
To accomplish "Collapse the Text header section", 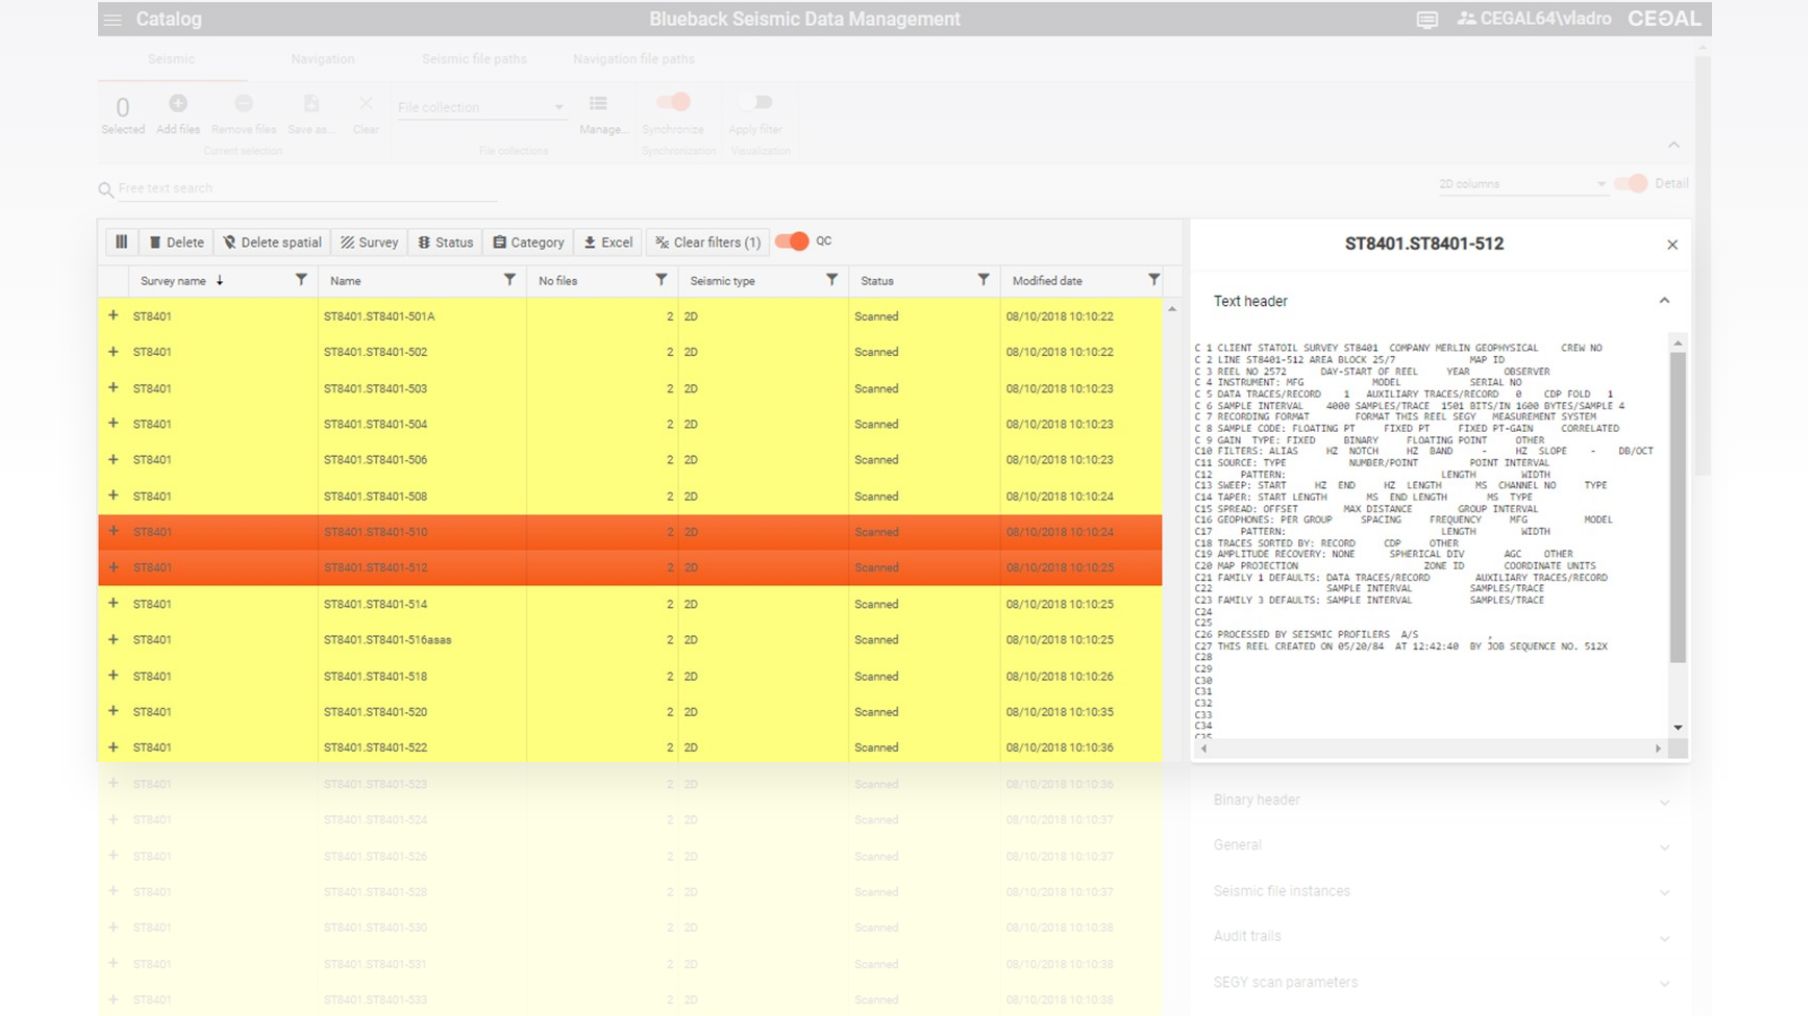I will (x=1664, y=300).
